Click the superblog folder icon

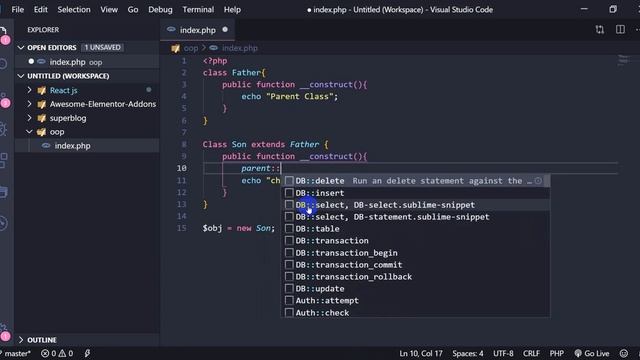[41, 118]
